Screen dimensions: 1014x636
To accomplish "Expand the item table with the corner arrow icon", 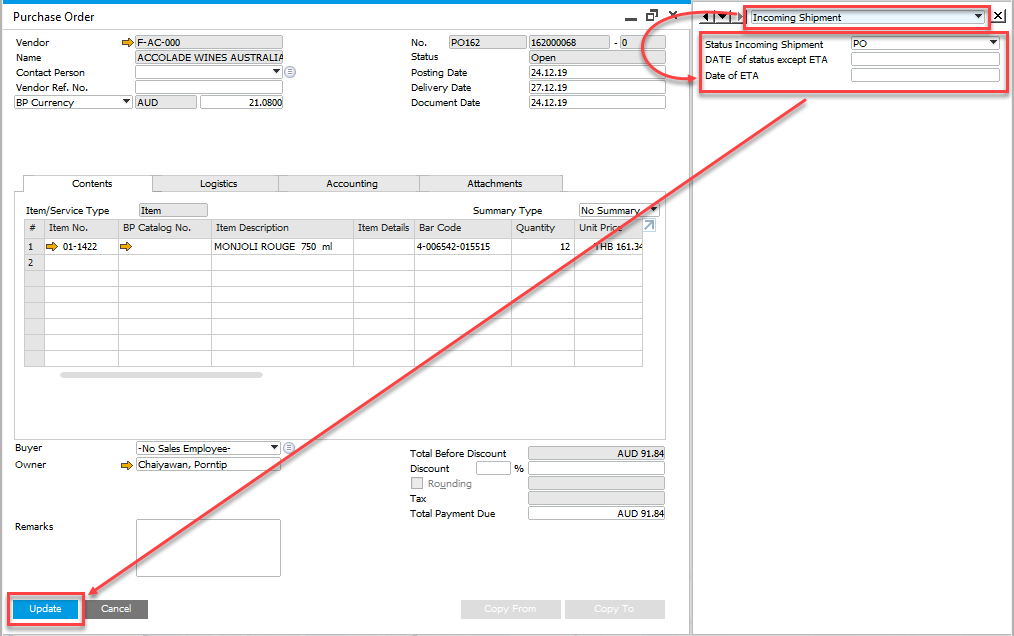I will (649, 225).
